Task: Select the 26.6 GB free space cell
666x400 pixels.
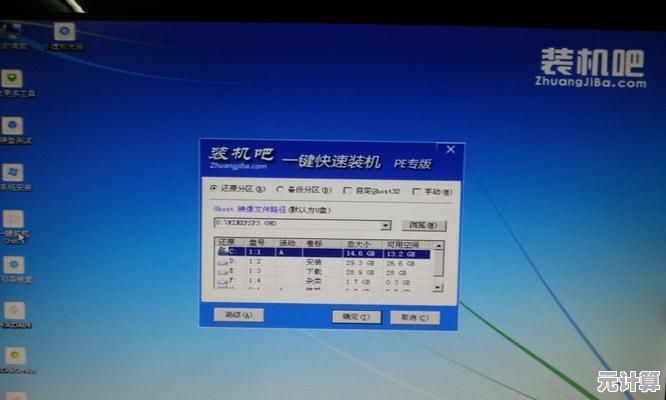Action: coord(400,264)
